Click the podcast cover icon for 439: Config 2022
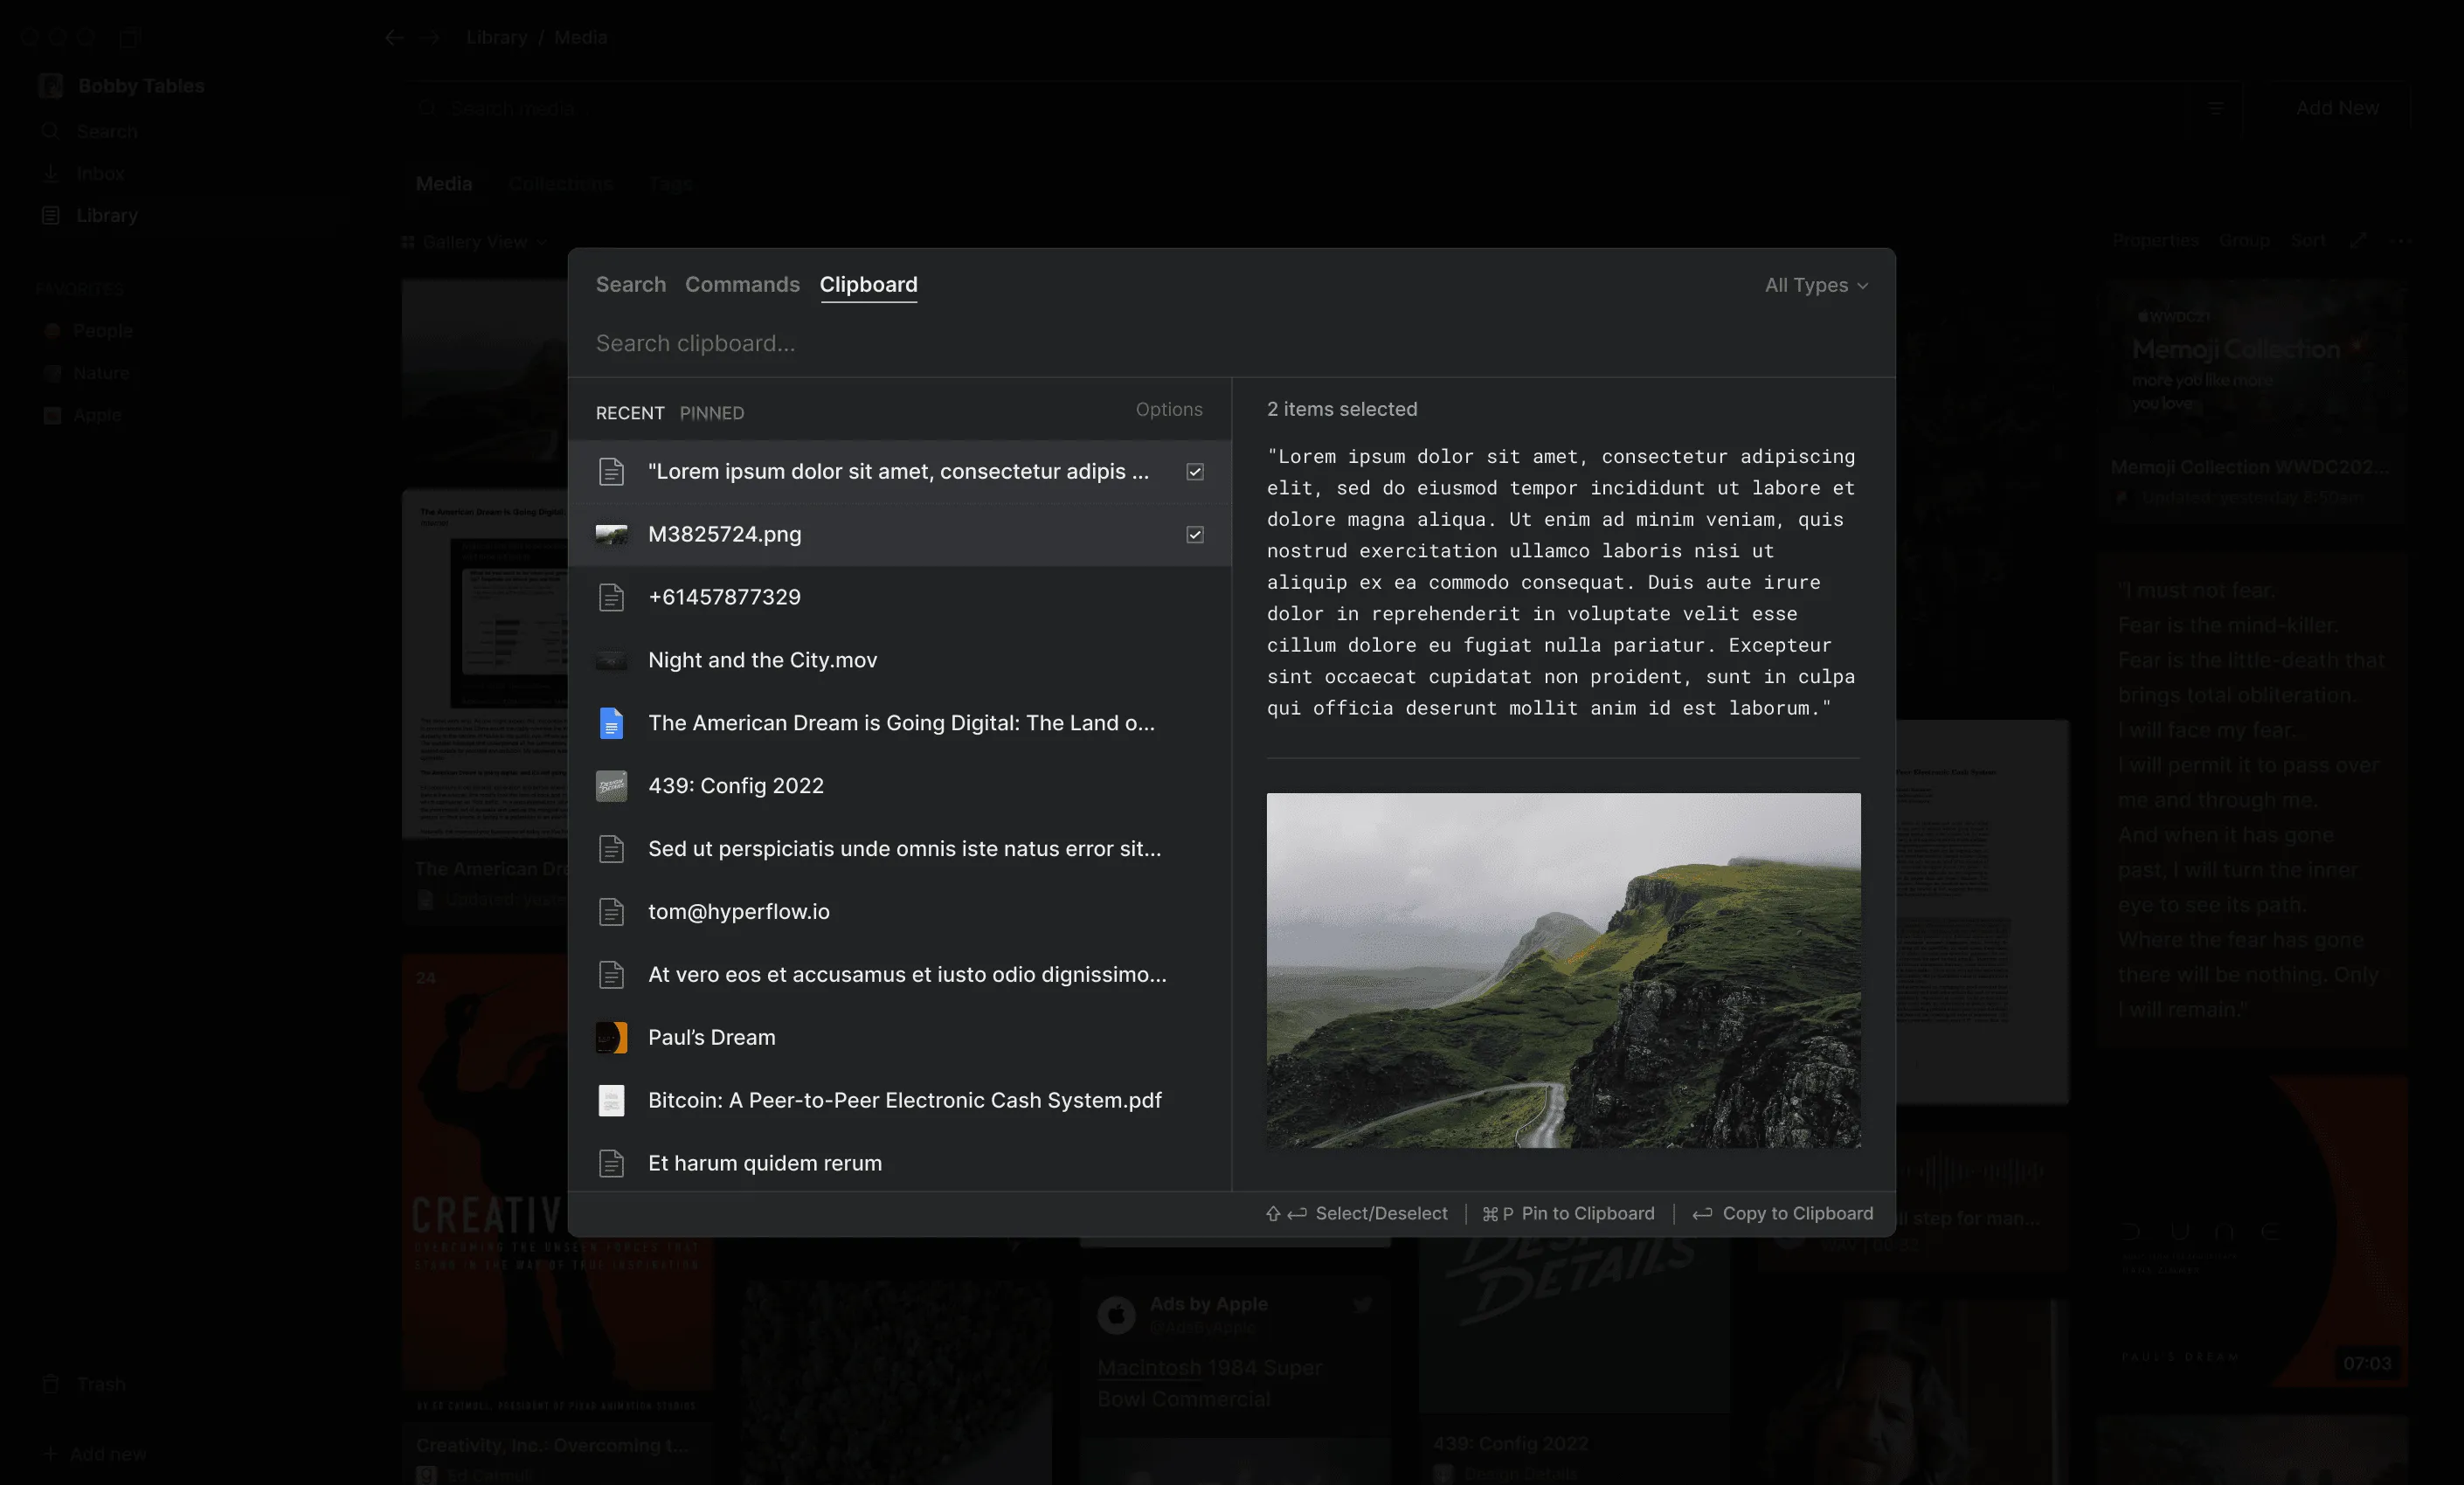 tap(611, 786)
